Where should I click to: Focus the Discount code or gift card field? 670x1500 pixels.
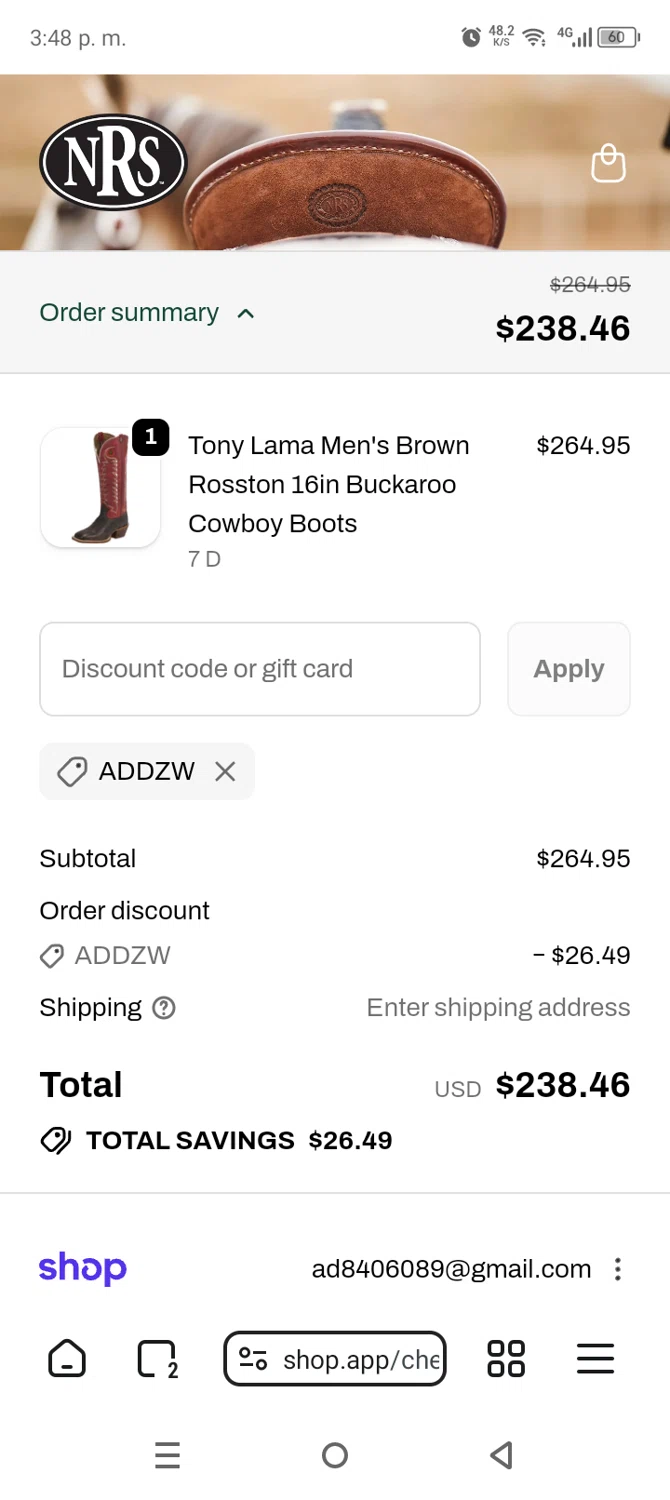[260, 669]
